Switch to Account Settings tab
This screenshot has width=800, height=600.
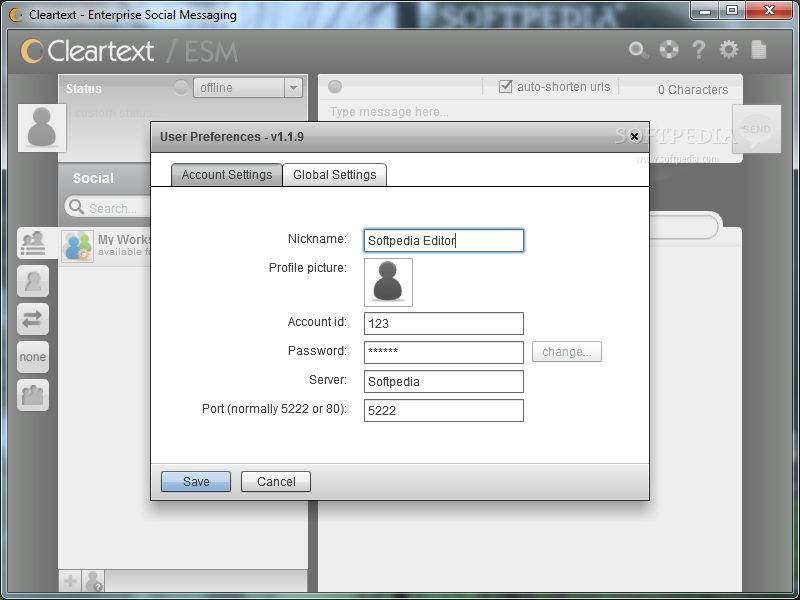coord(227,175)
